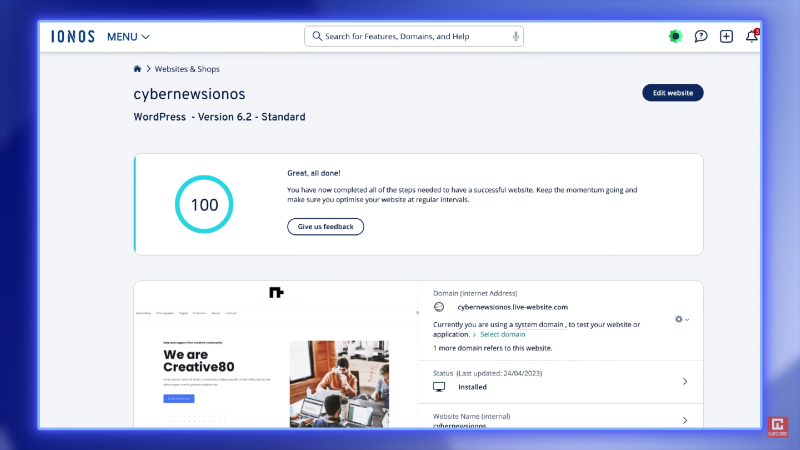
Task: Click the IONOS logo
Action: click(73, 36)
